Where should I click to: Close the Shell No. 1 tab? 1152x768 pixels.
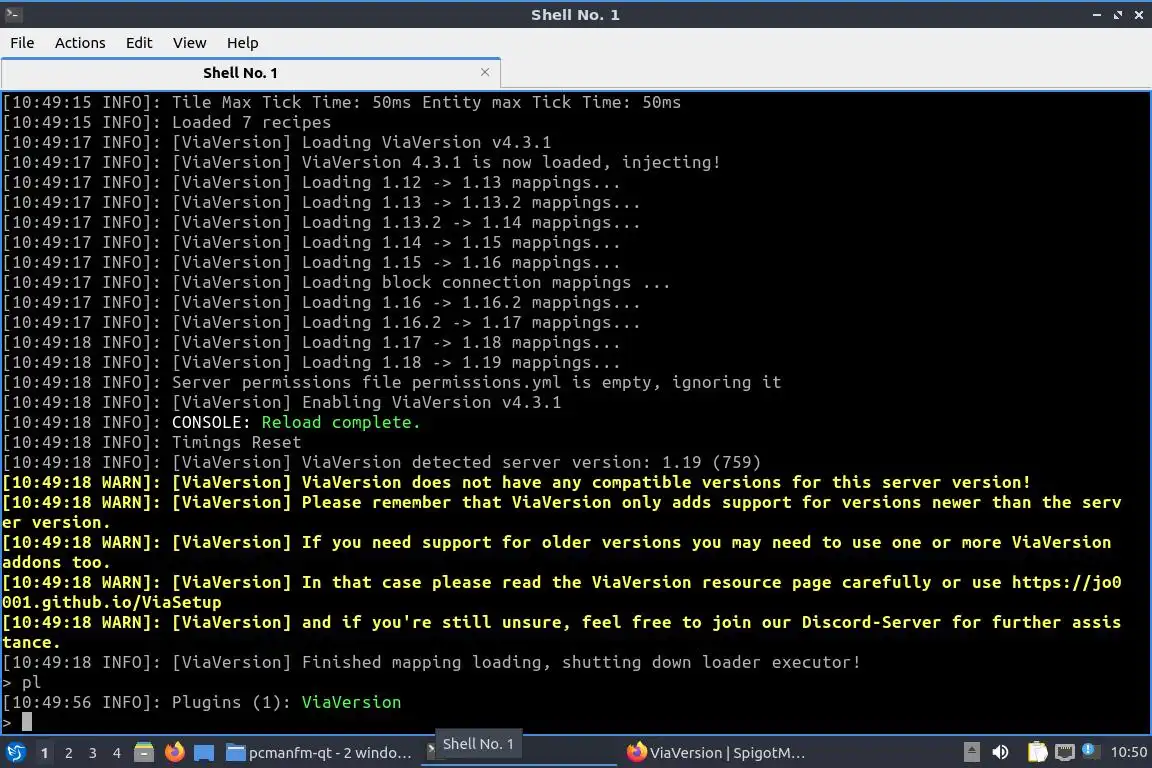pos(485,72)
